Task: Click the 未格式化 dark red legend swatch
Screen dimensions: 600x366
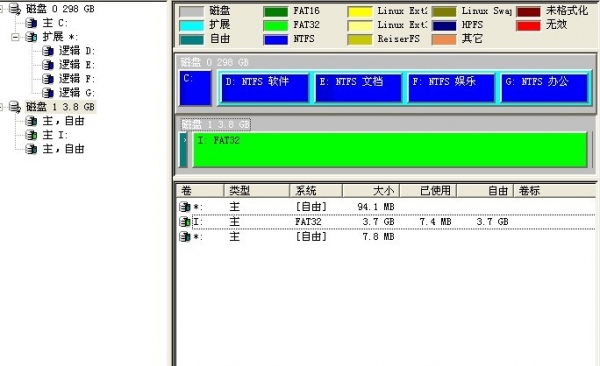Action: [x=528, y=11]
